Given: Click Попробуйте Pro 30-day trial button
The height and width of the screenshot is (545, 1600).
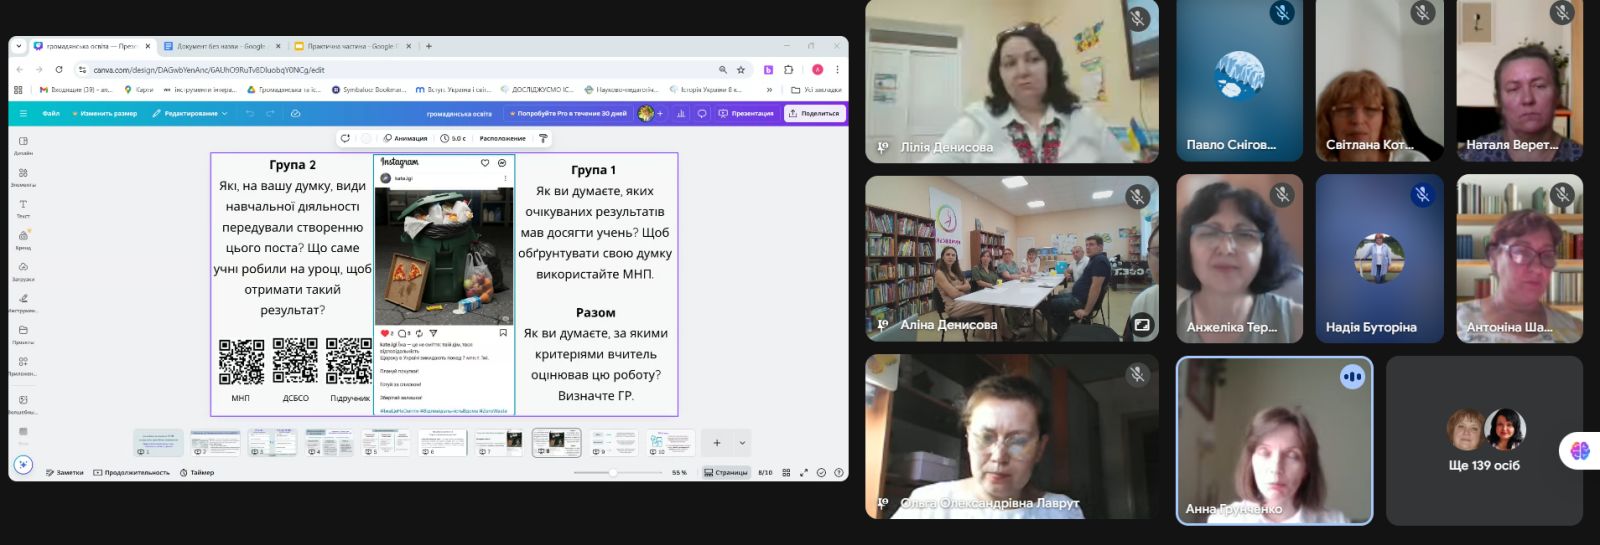Looking at the screenshot, I should click(568, 113).
